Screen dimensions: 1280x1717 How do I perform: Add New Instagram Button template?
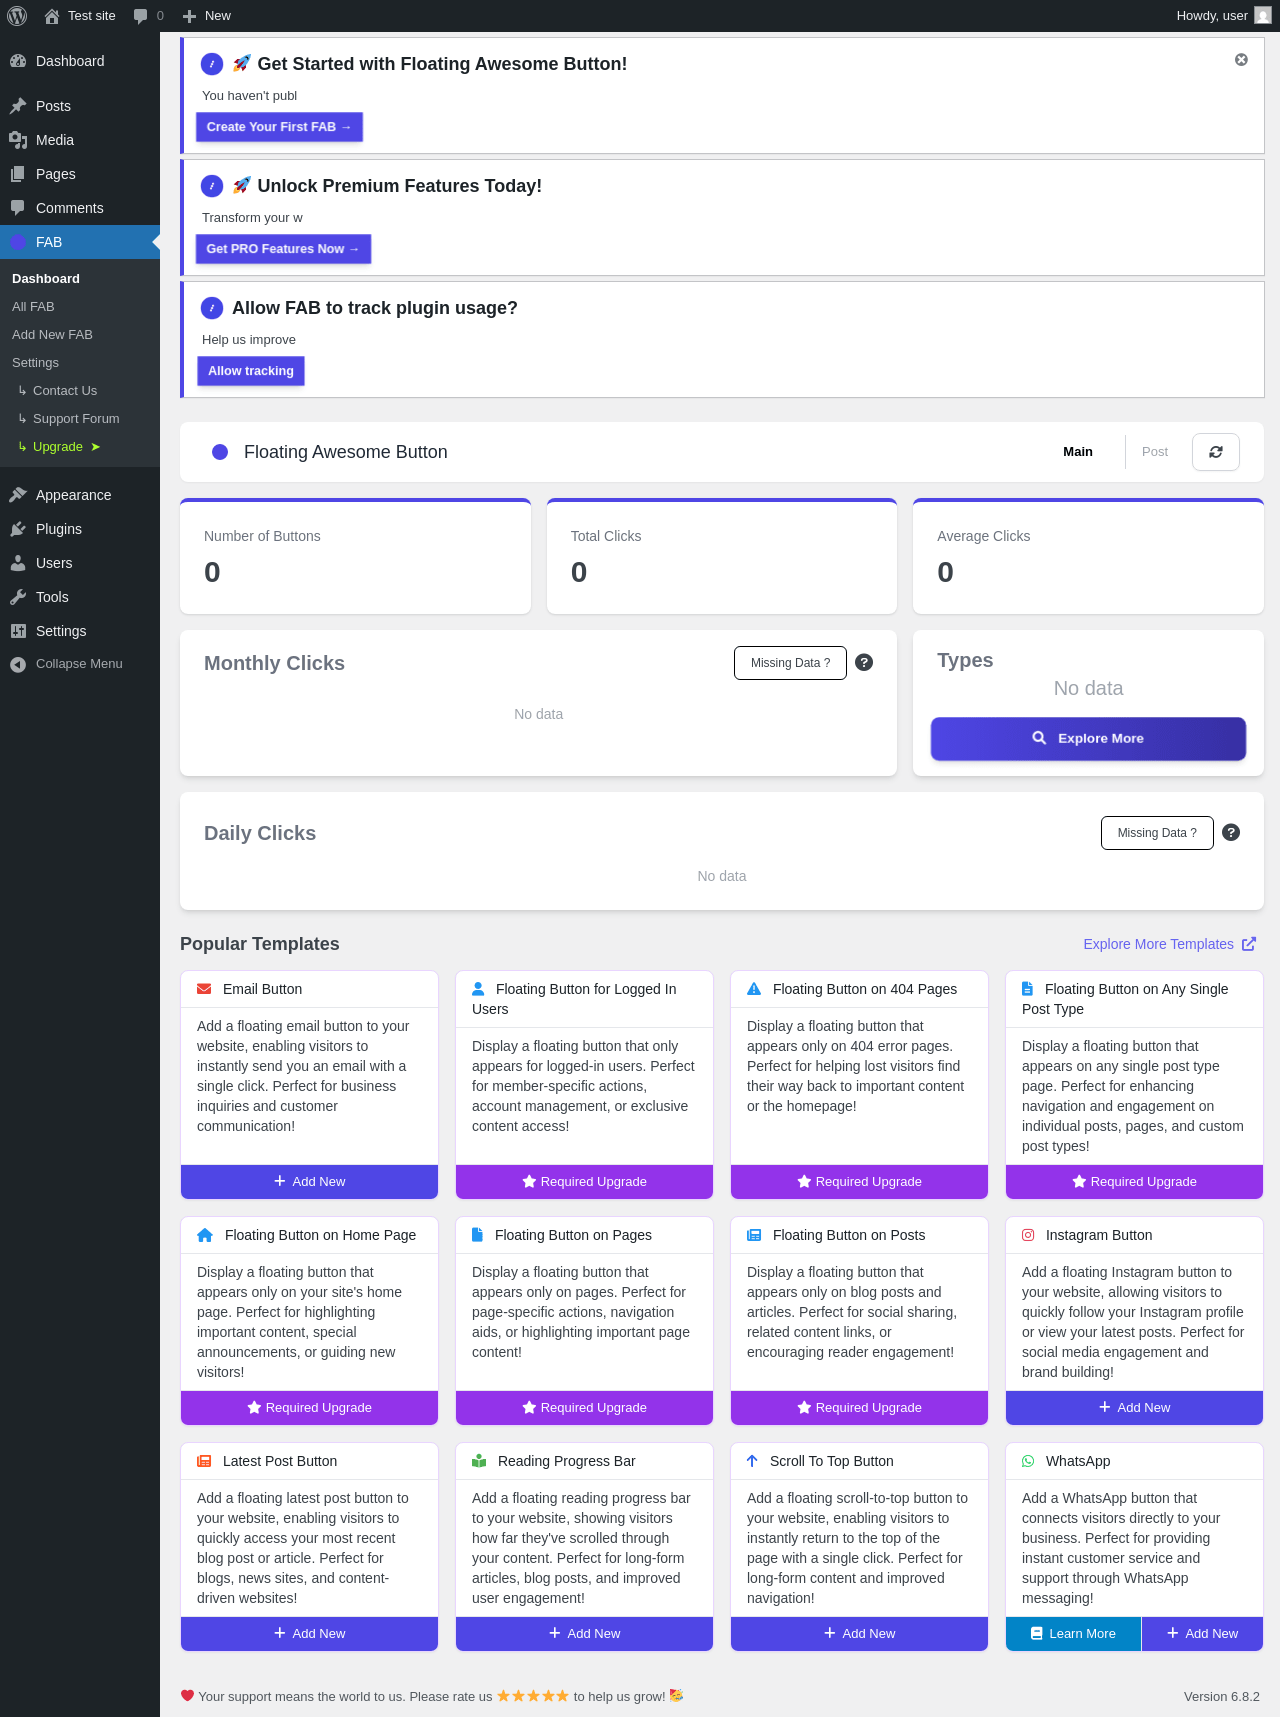click(1134, 1408)
